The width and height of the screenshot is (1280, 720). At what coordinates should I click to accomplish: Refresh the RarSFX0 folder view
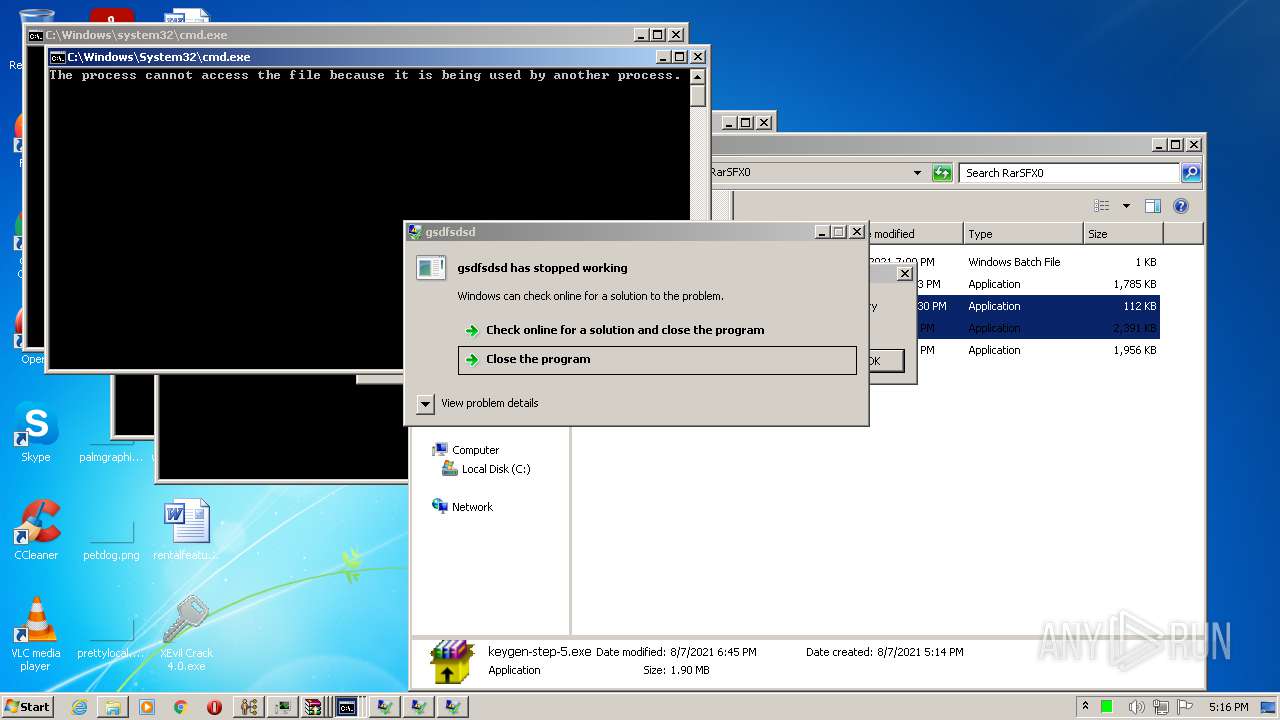tap(942, 173)
